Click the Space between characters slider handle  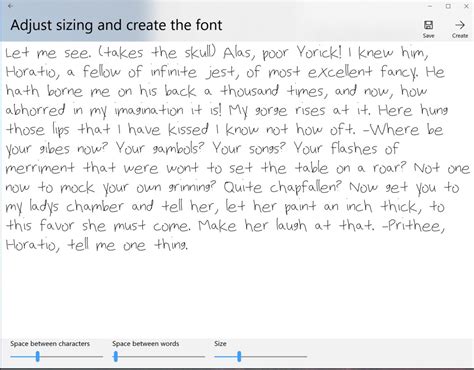click(38, 356)
